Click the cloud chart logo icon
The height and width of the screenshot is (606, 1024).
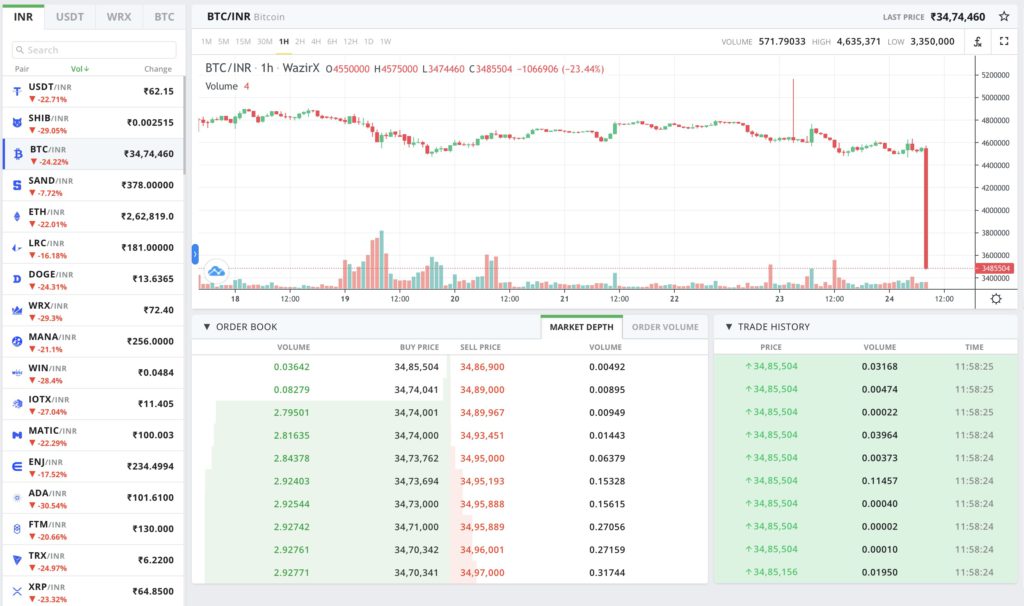tap(216, 271)
